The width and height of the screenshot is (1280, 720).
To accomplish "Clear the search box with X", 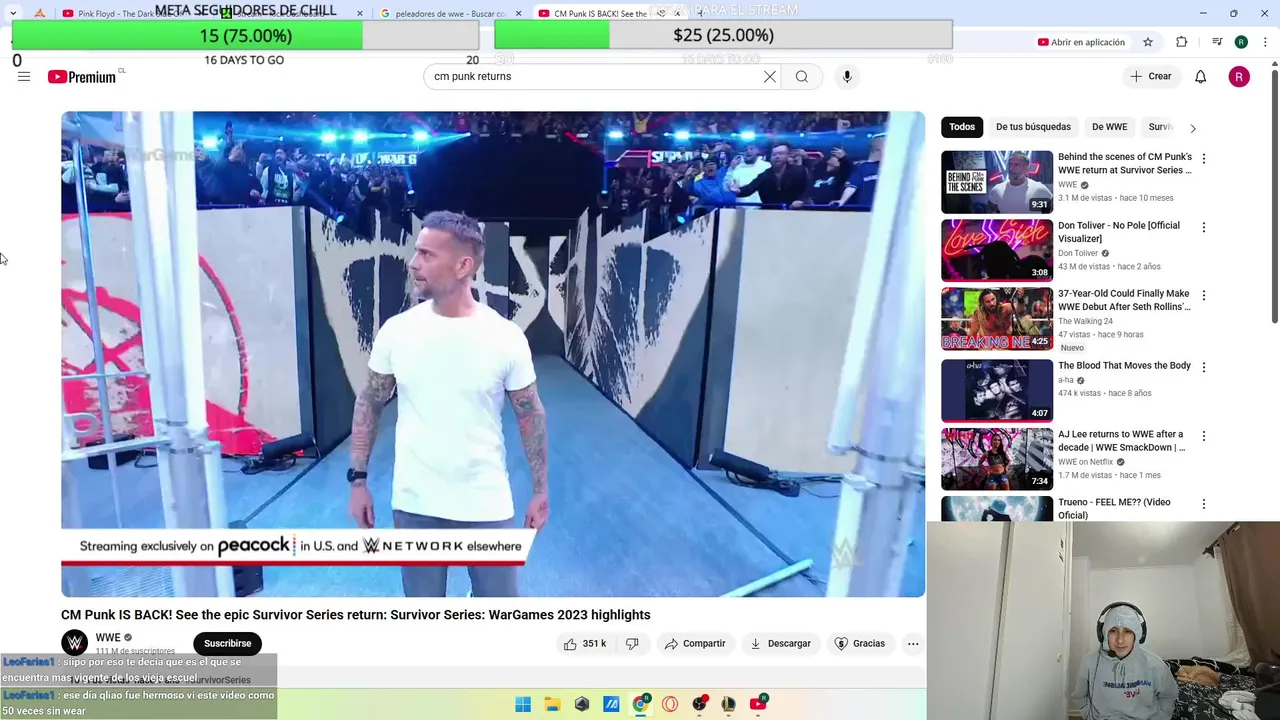I will pyautogui.click(x=770, y=77).
